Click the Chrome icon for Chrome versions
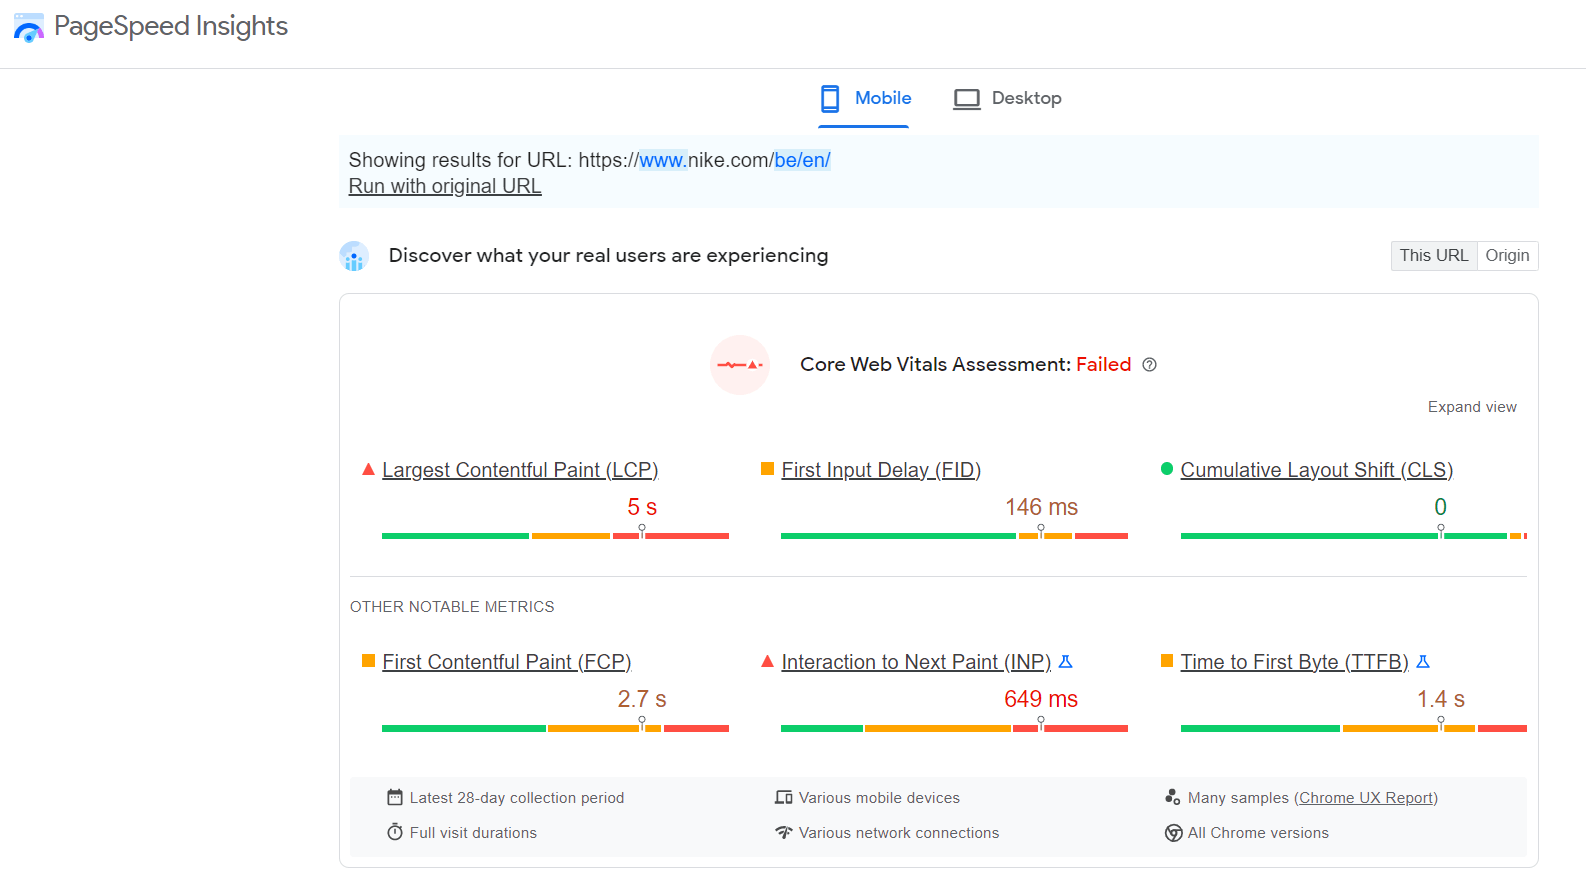This screenshot has width=1586, height=877. [x=1173, y=833]
